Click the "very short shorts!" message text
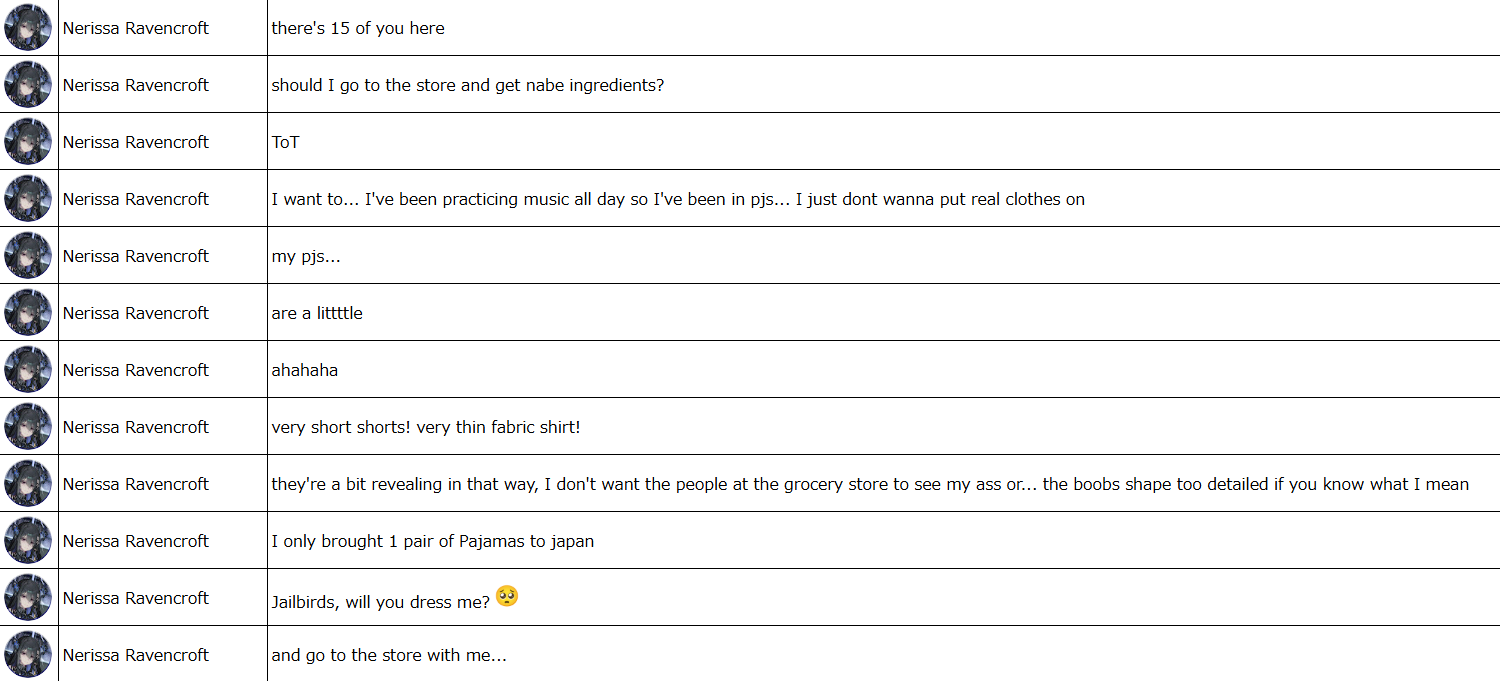 (426, 427)
